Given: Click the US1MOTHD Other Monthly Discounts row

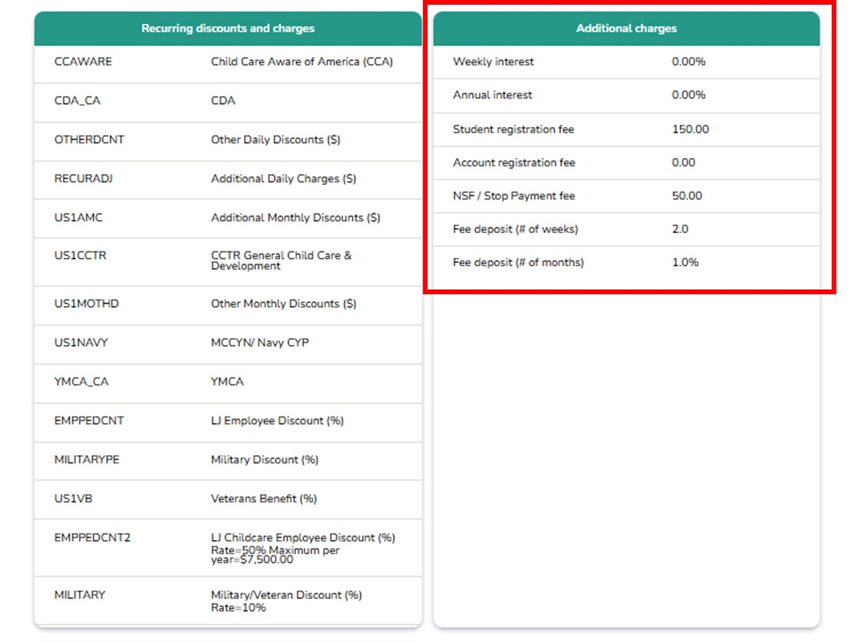Looking at the screenshot, I should (228, 304).
